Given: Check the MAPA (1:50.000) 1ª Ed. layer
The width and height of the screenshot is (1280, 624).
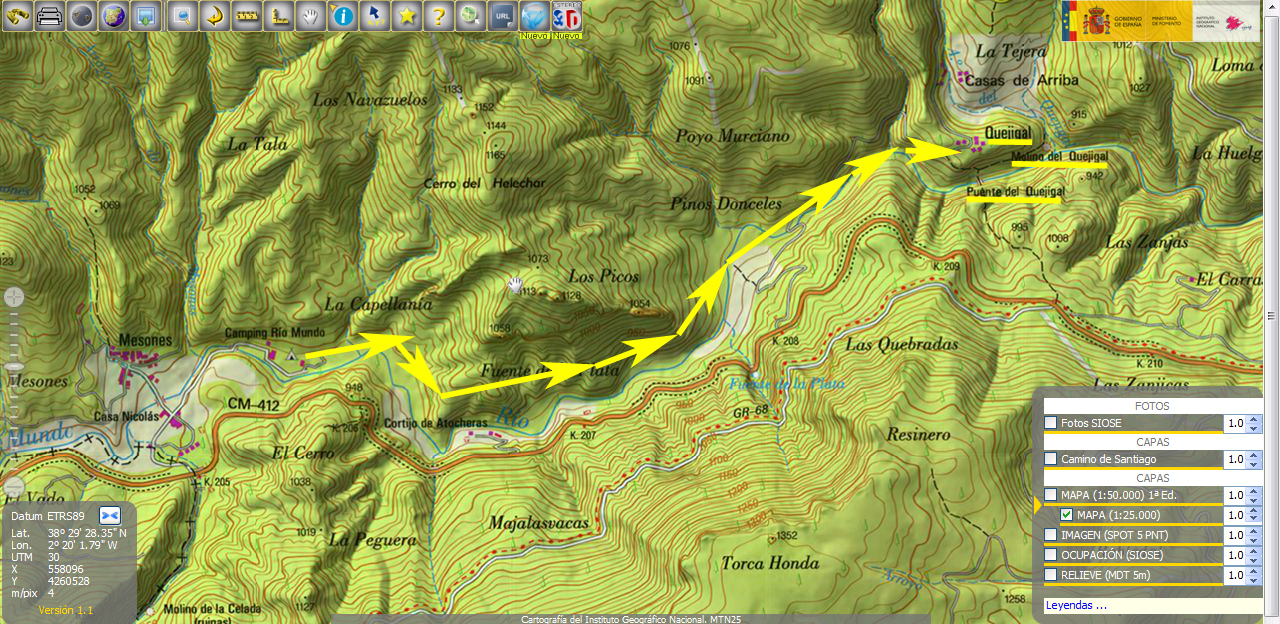Looking at the screenshot, I should 1050,495.
